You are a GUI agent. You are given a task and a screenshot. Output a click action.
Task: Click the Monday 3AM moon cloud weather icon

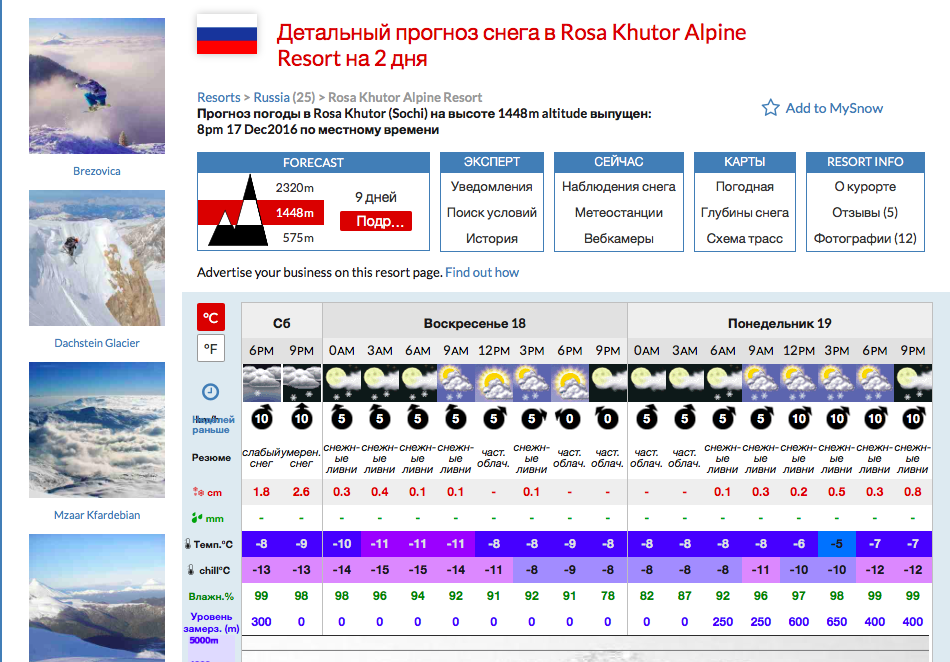[685, 383]
